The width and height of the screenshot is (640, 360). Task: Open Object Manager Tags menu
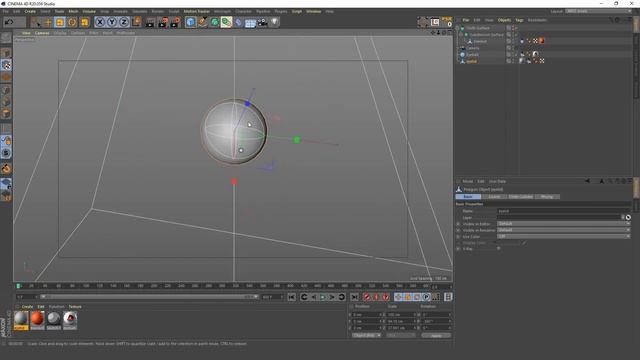pyautogui.click(x=519, y=20)
